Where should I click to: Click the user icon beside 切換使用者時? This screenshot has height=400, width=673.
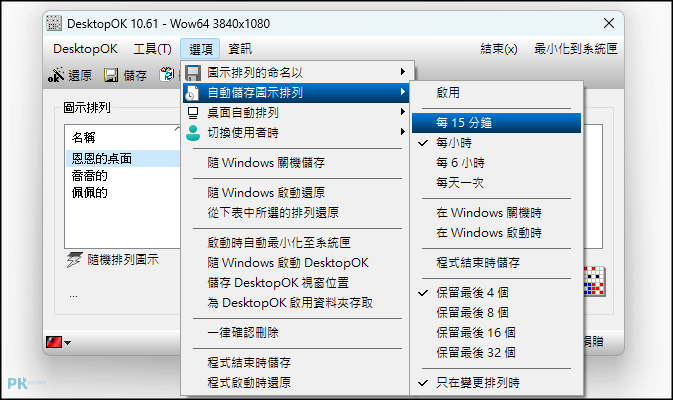(x=193, y=133)
